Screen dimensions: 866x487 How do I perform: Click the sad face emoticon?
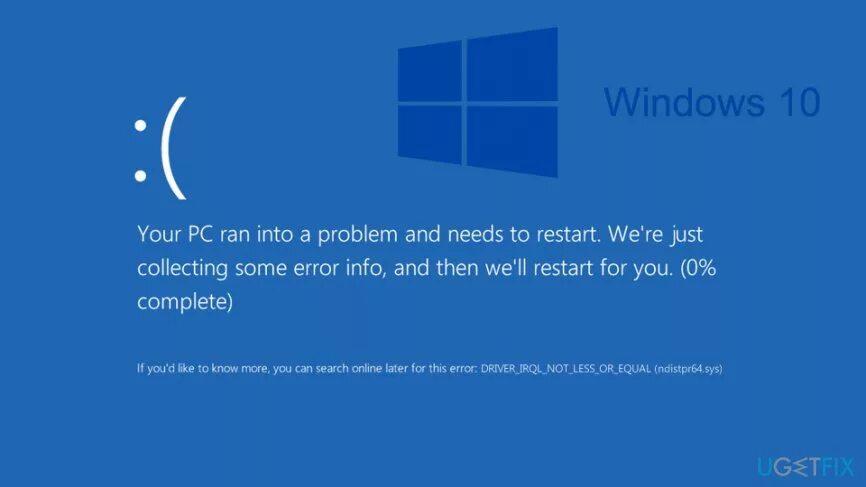pos(160,148)
